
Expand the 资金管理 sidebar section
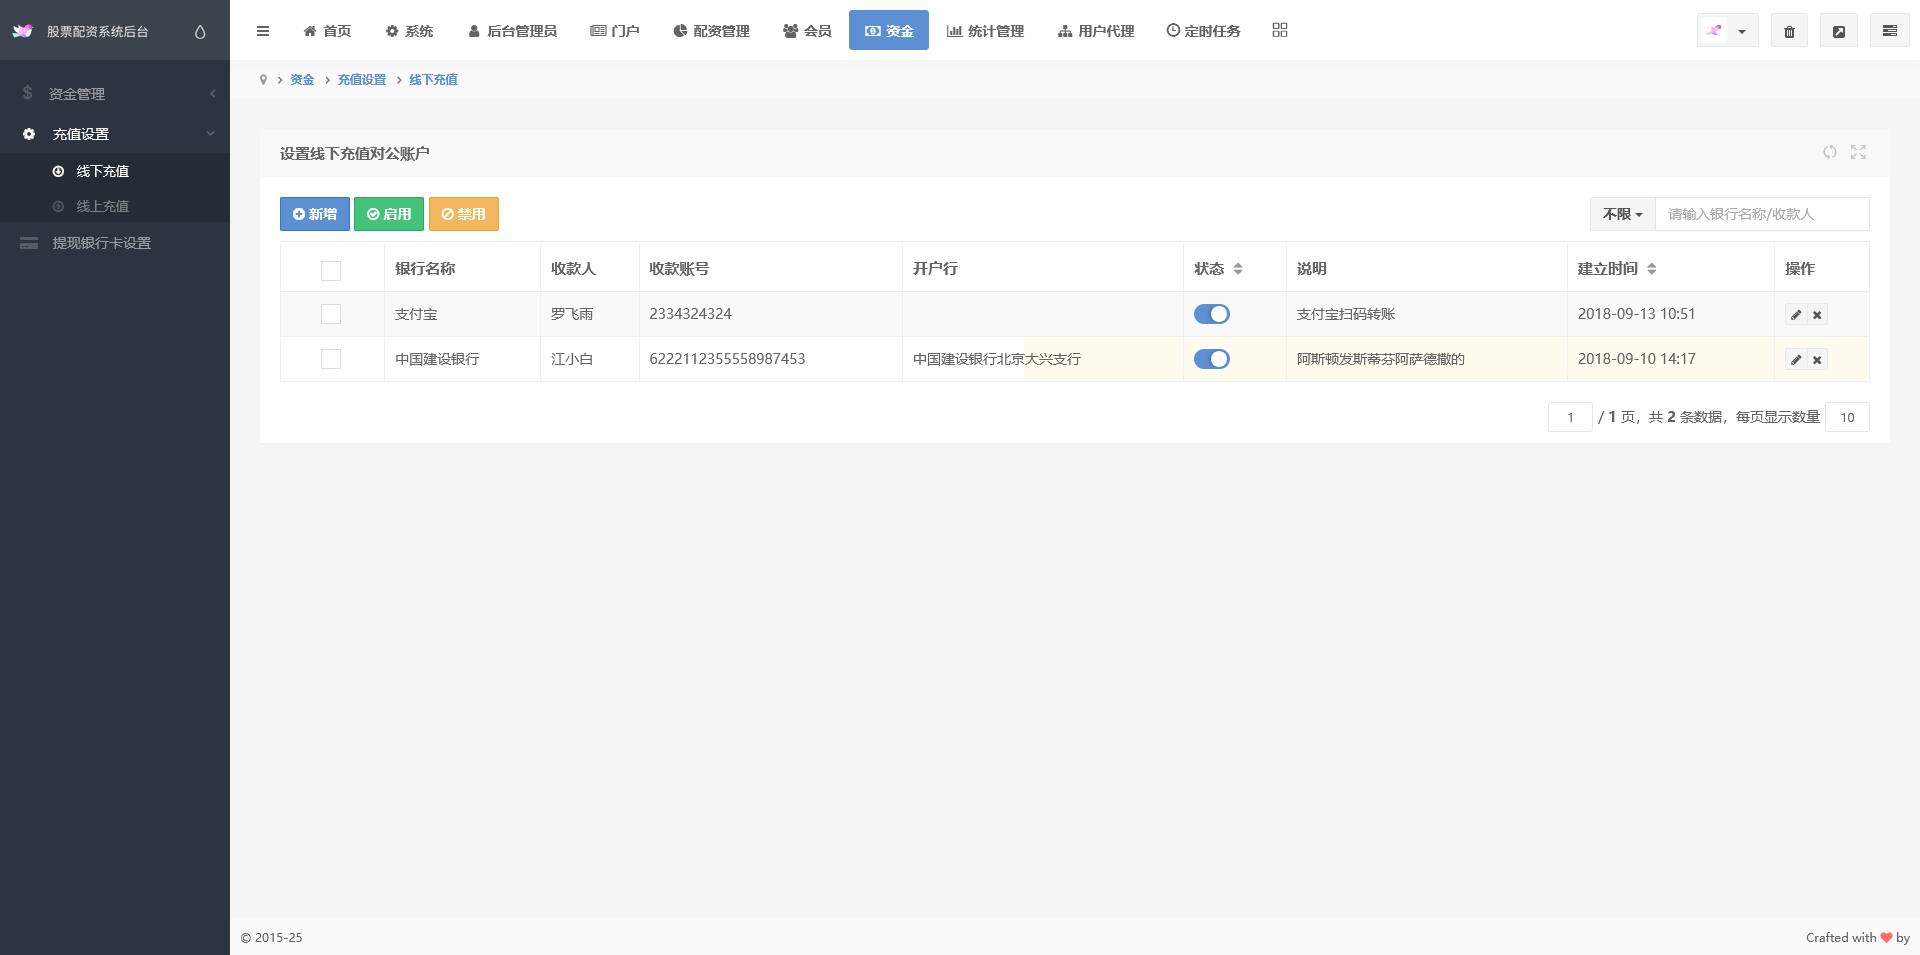tap(115, 93)
